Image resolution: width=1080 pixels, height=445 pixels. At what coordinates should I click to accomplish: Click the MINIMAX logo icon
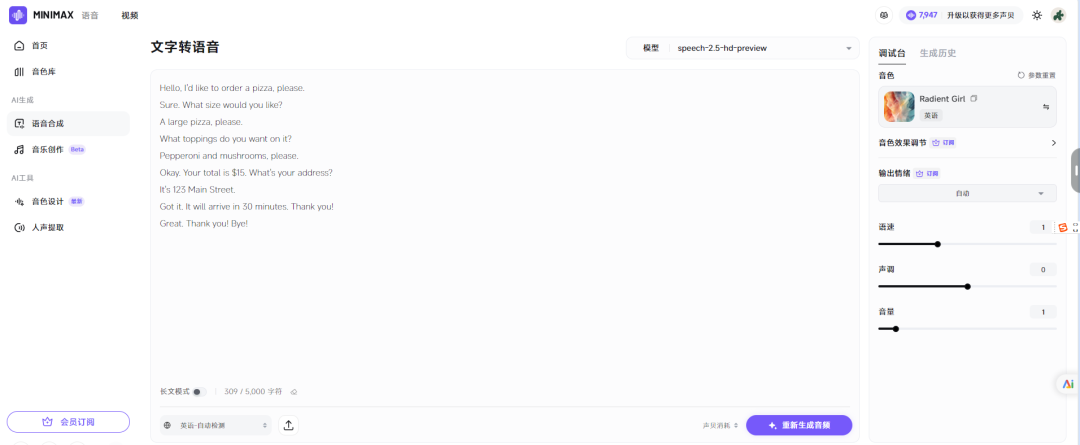[18, 14]
